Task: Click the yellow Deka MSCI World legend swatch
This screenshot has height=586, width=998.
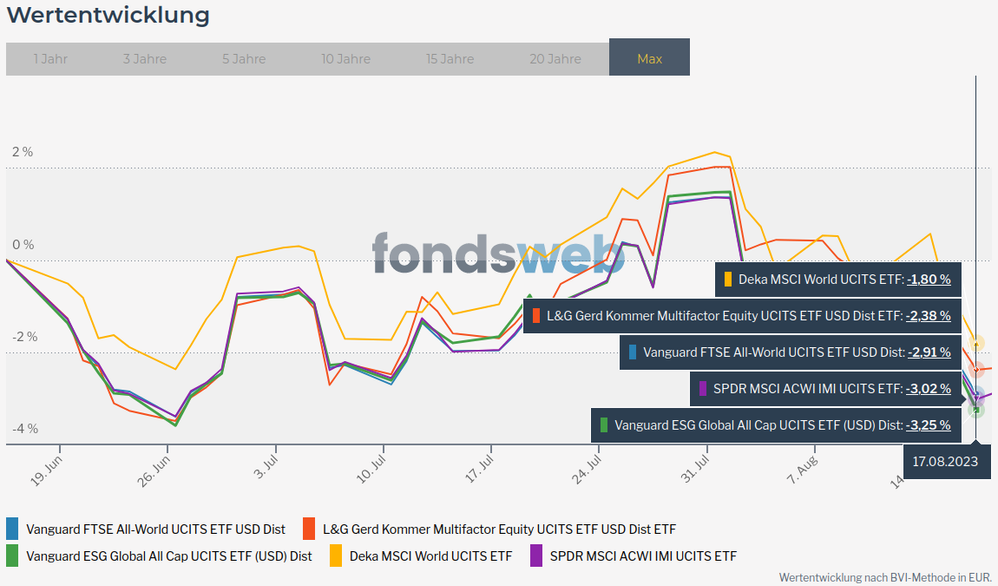Action: pos(335,556)
